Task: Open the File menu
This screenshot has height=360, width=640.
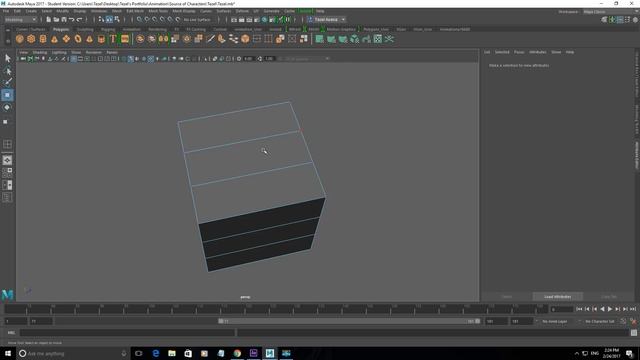Action: (6, 11)
